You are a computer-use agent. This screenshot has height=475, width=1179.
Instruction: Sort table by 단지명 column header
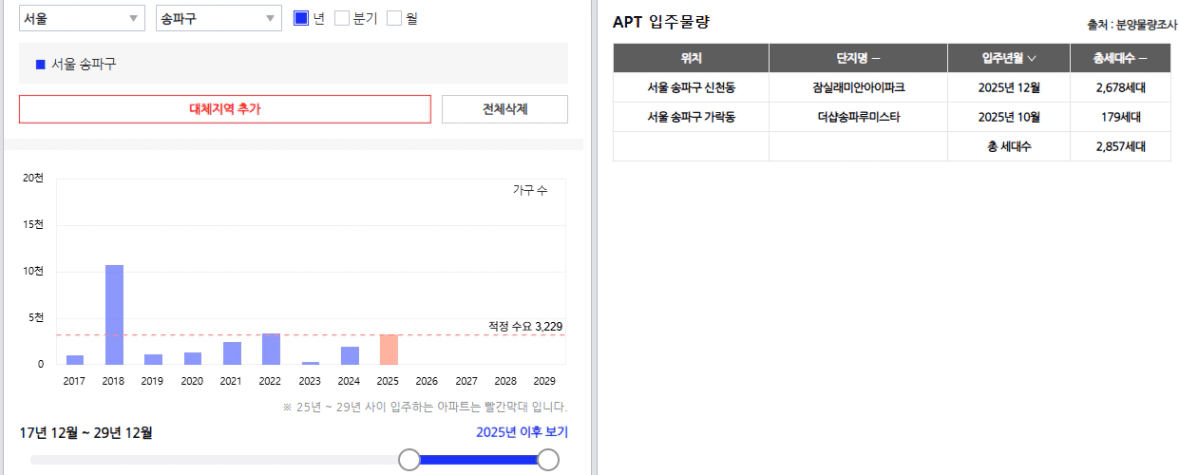[x=858, y=58]
